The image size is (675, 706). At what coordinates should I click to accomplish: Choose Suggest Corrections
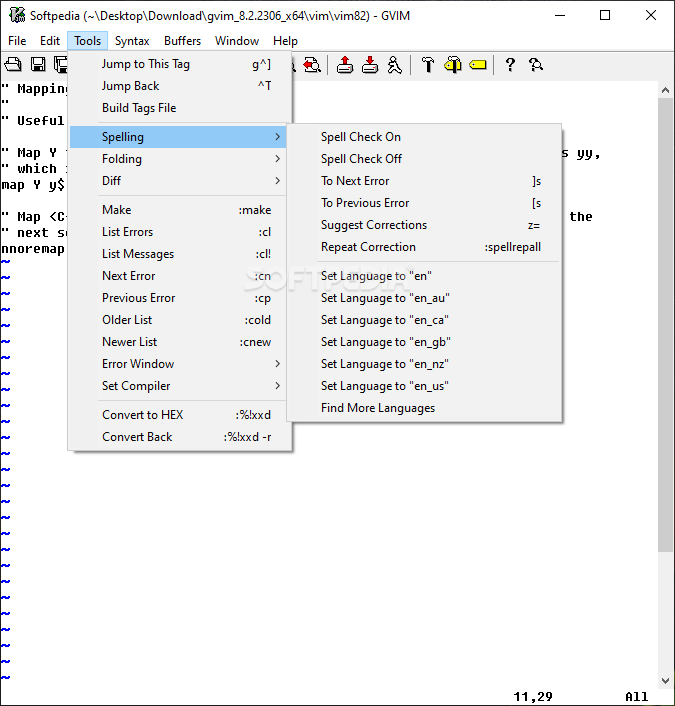click(x=424, y=225)
